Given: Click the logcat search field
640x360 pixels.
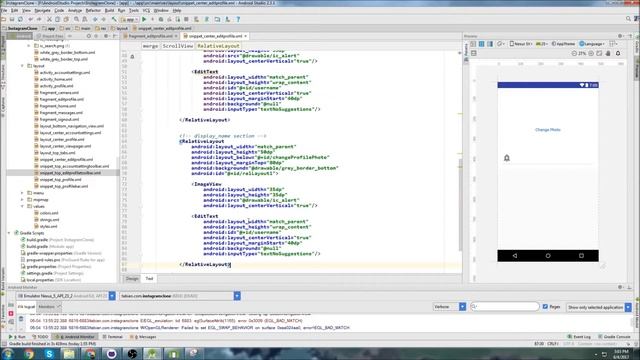Looking at the screenshot, I should pos(504,307).
